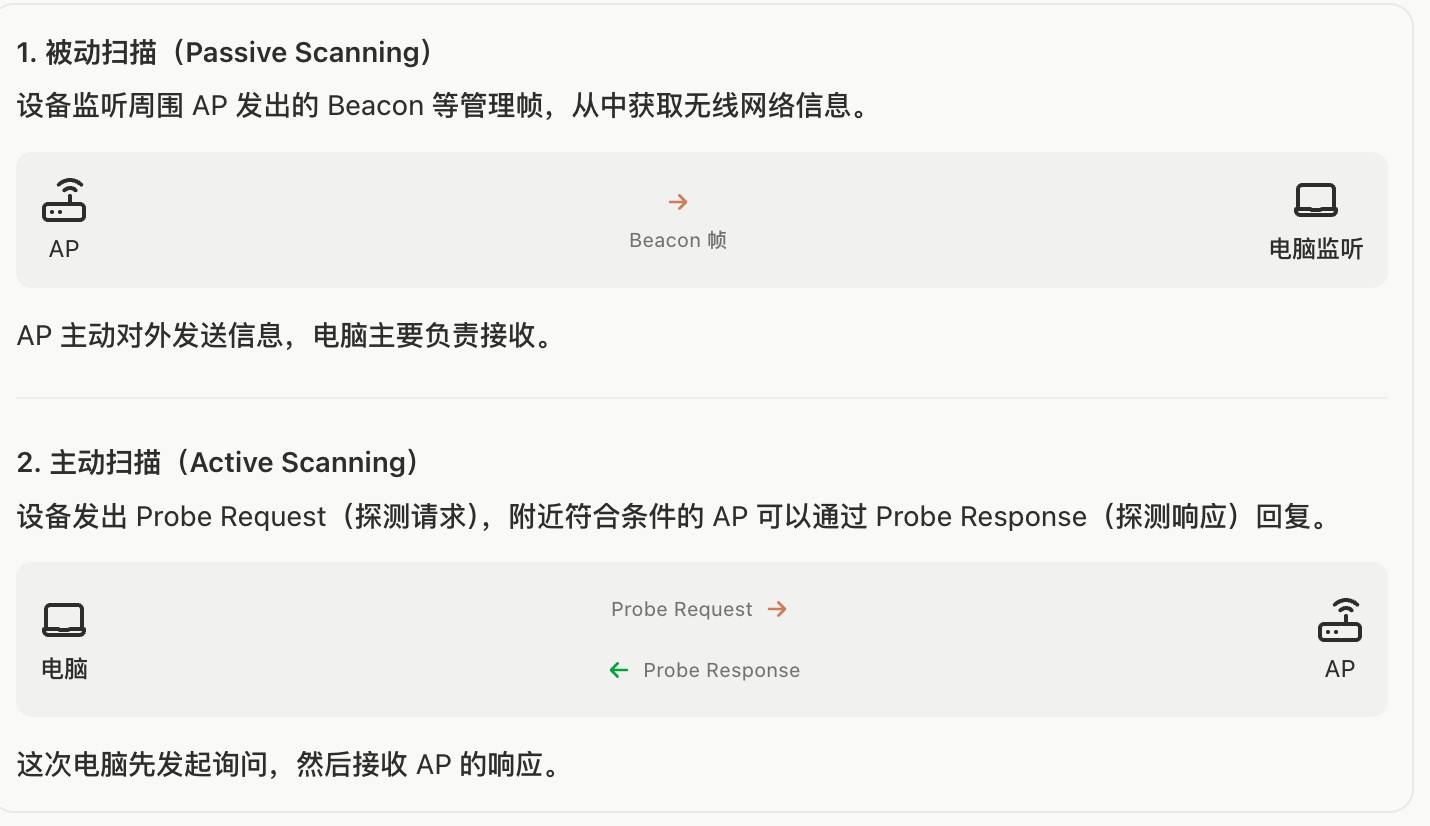Select the heading 2. 主动扫描（Active Scanning）
The image size is (1430, 826).
pos(219,462)
